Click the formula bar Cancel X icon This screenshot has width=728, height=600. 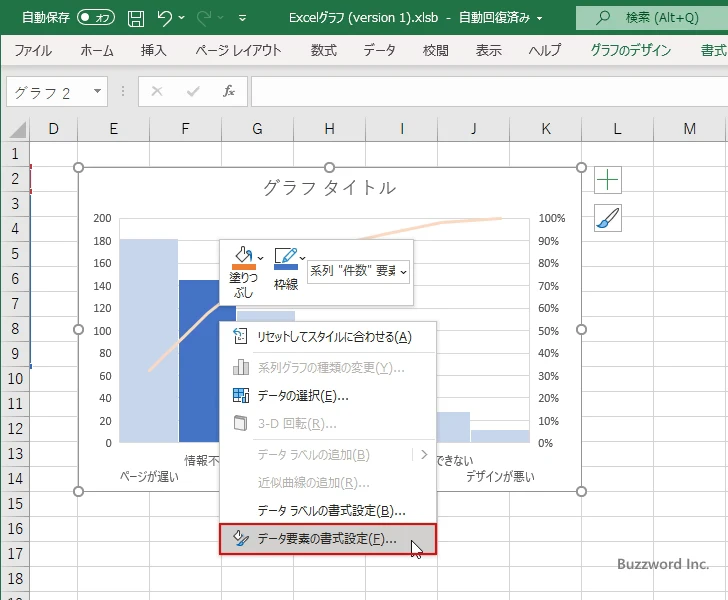click(x=157, y=91)
